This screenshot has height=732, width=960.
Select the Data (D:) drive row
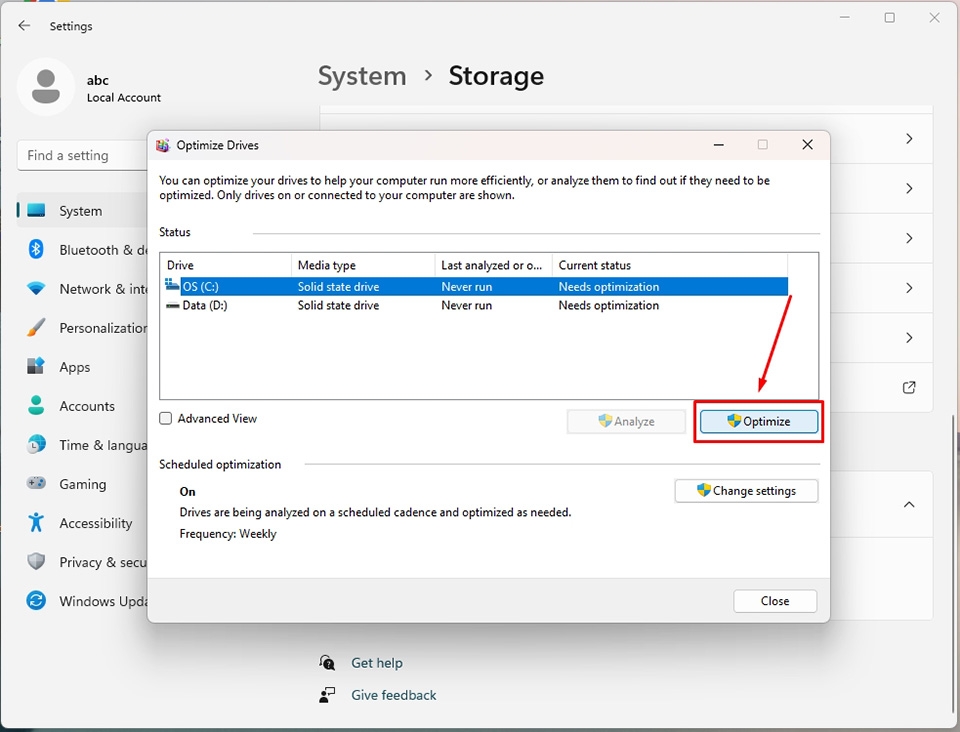476,305
